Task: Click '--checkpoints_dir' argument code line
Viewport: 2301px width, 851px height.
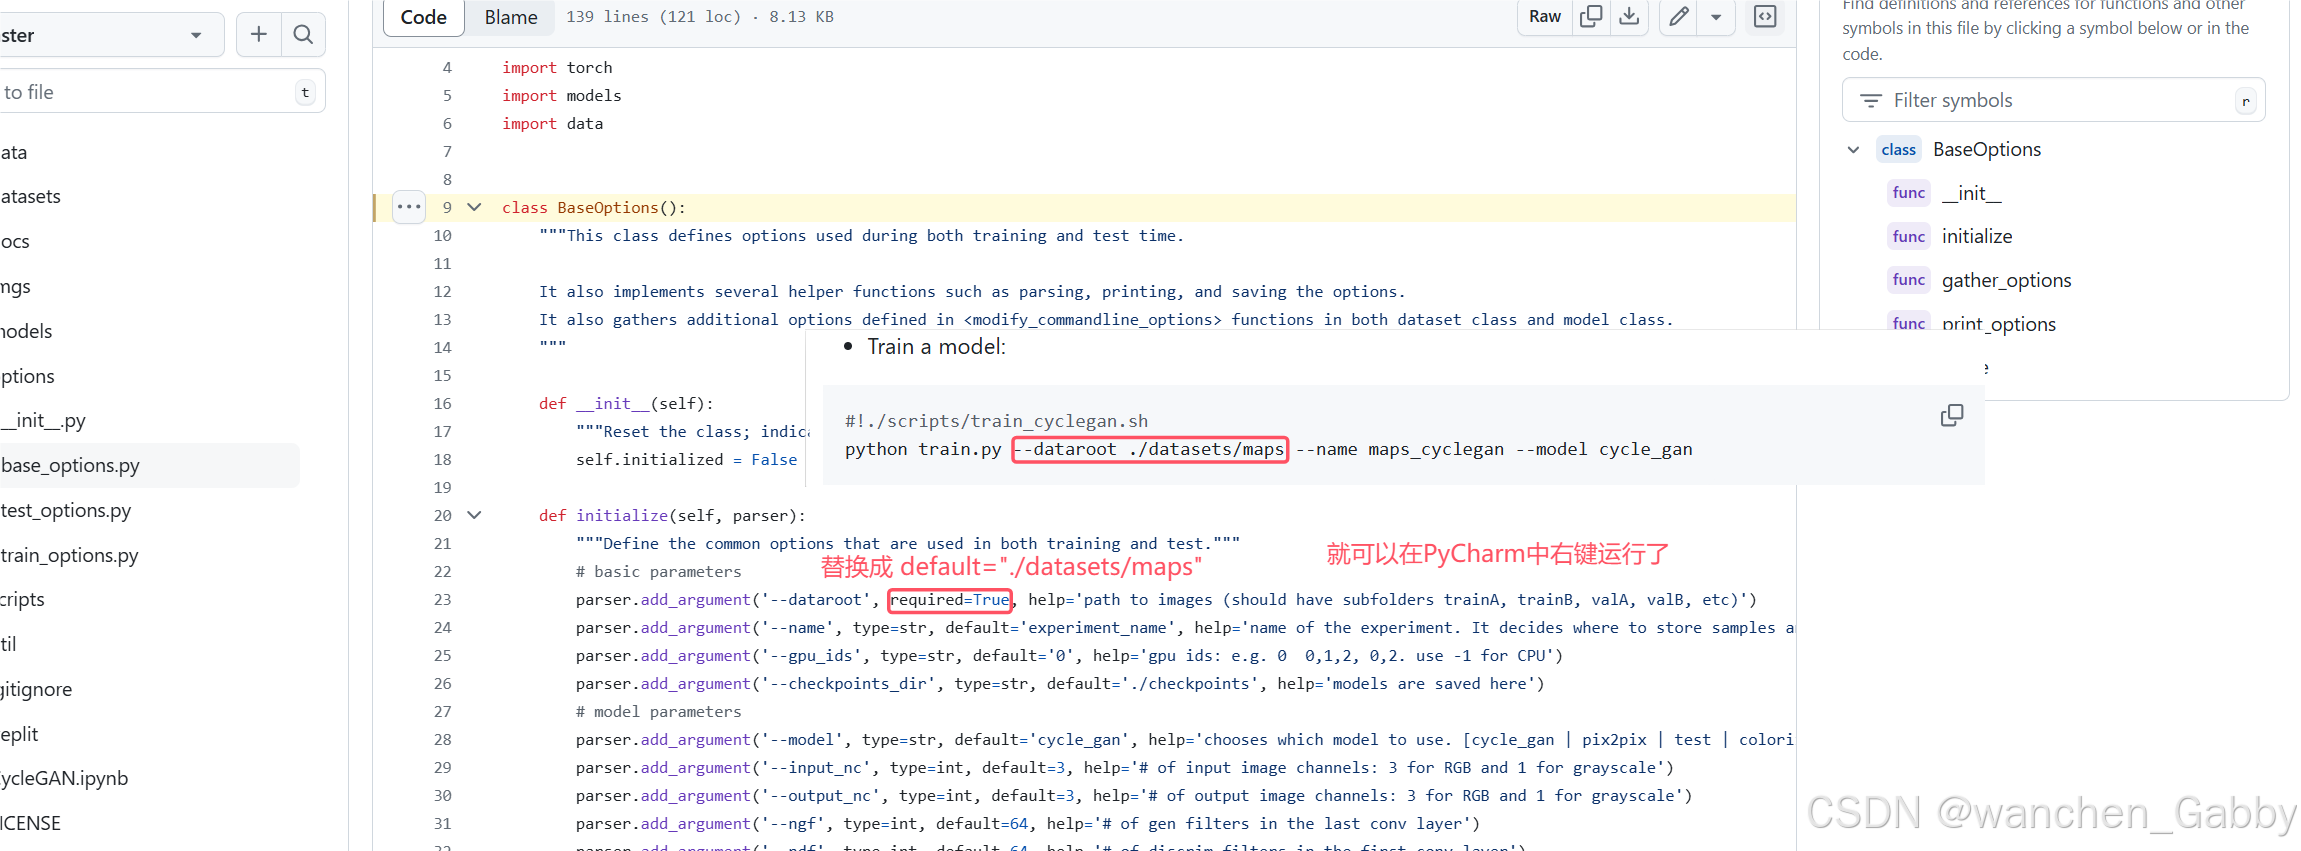Action: (x=1060, y=684)
